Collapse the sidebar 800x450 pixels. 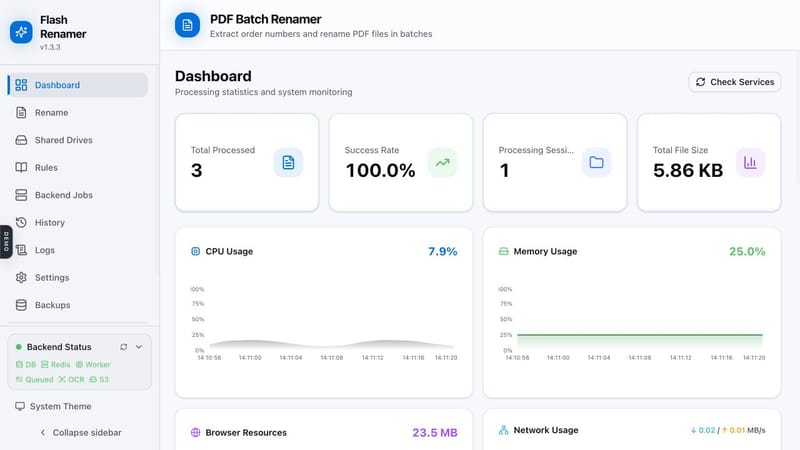coord(81,433)
